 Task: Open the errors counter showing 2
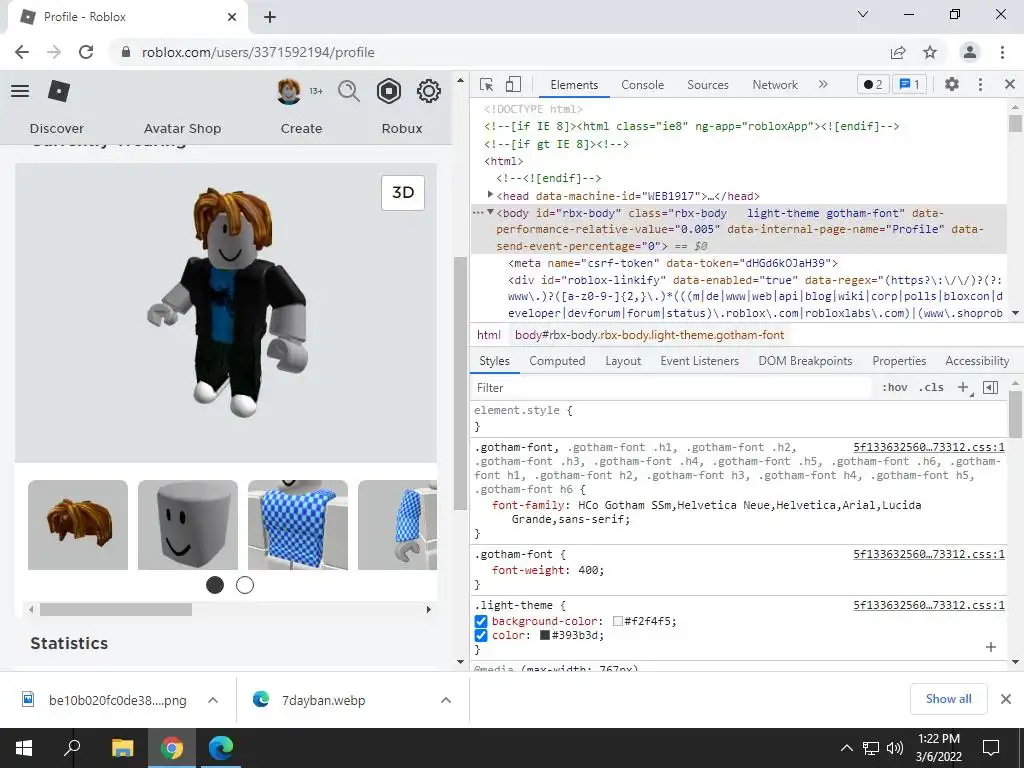(x=872, y=84)
